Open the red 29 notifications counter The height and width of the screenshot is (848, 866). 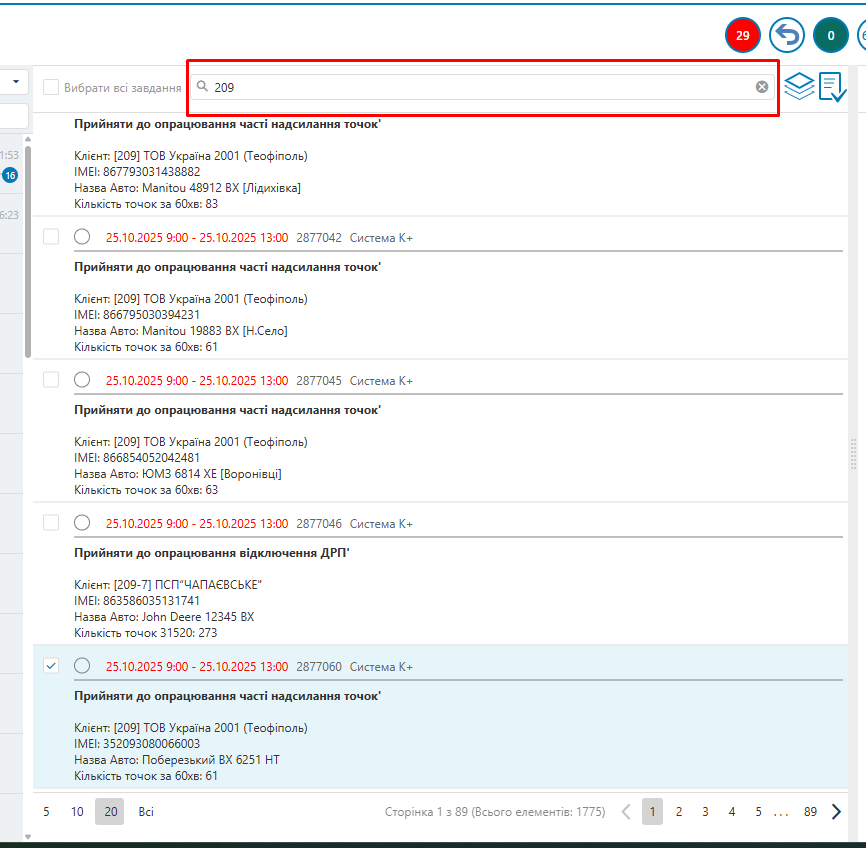click(x=742, y=35)
